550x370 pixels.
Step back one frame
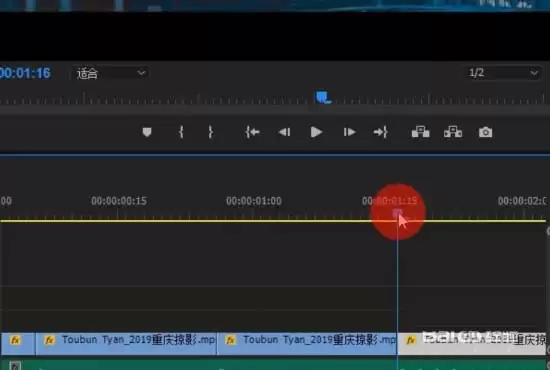click(x=284, y=132)
